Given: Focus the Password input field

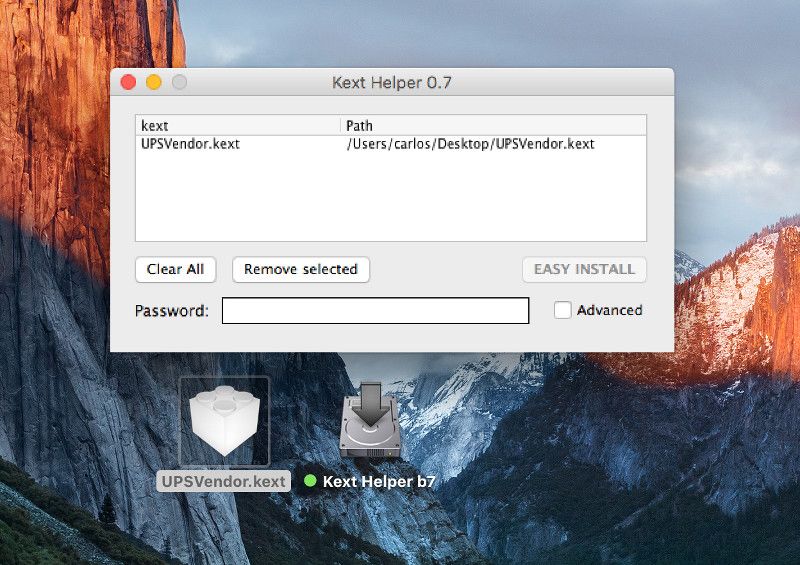Looking at the screenshot, I should point(376,310).
